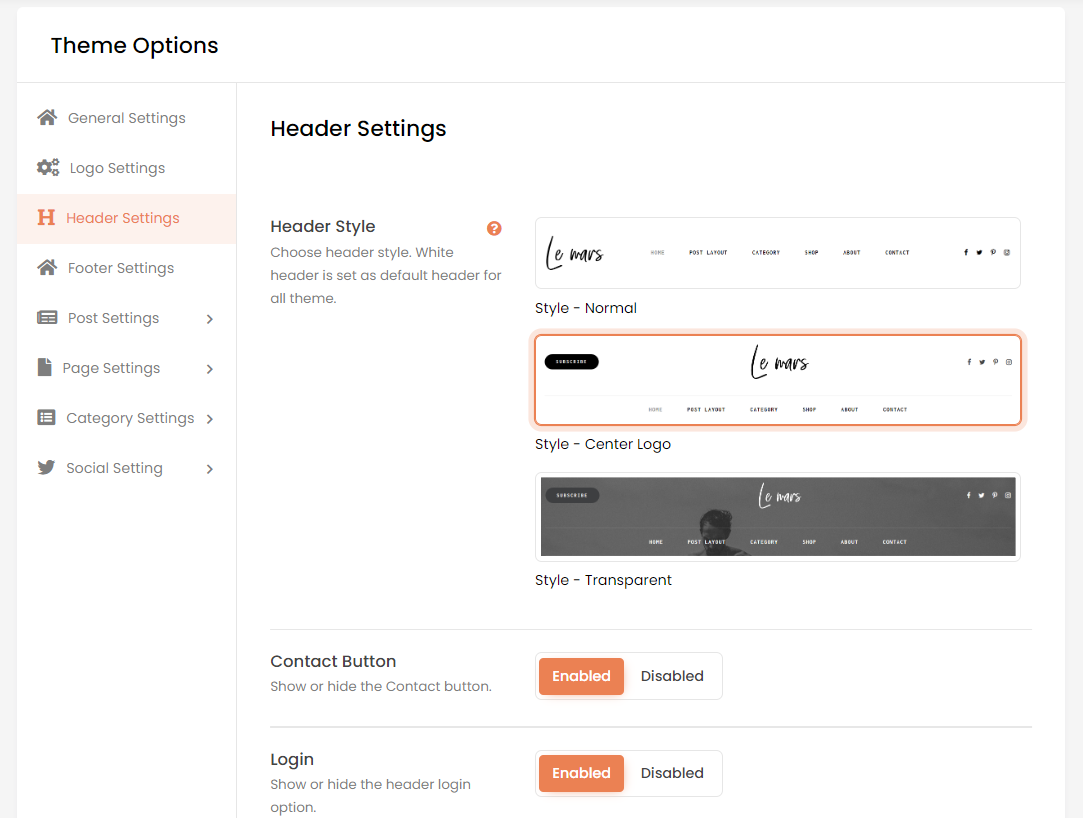Select the Style - Center Logo header preview
Viewport: 1083px width, 818px height.
(x=777, y=381)
